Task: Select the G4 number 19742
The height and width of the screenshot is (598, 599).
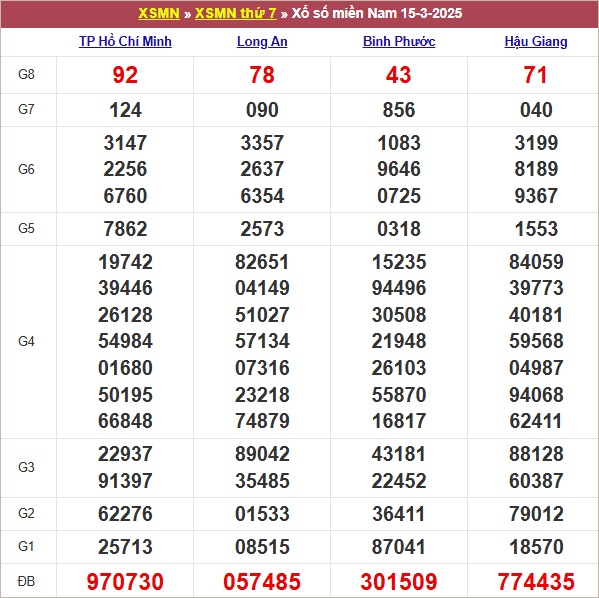Action: 125,262
